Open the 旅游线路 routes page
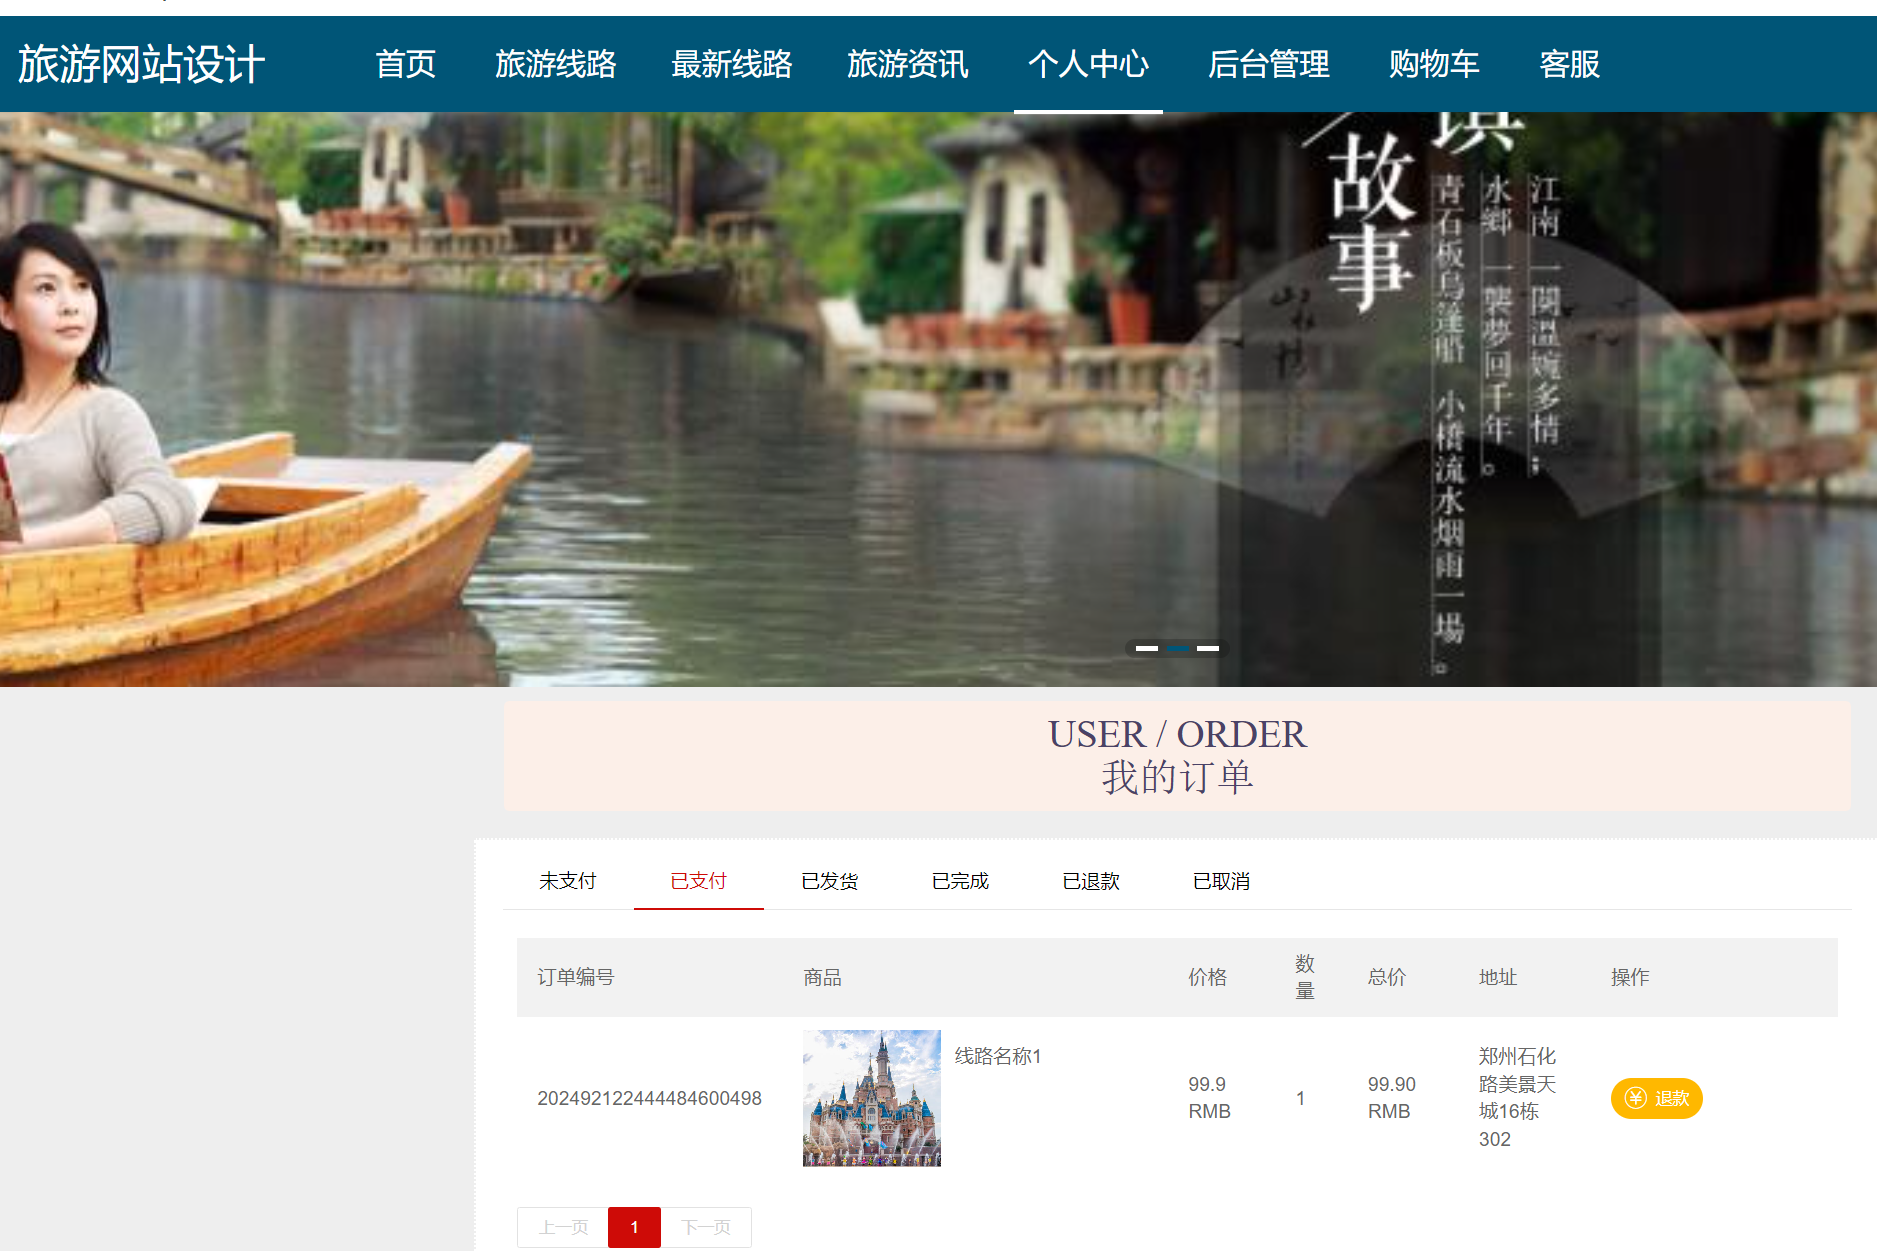1877x1251 pixels. pos(557,64)
